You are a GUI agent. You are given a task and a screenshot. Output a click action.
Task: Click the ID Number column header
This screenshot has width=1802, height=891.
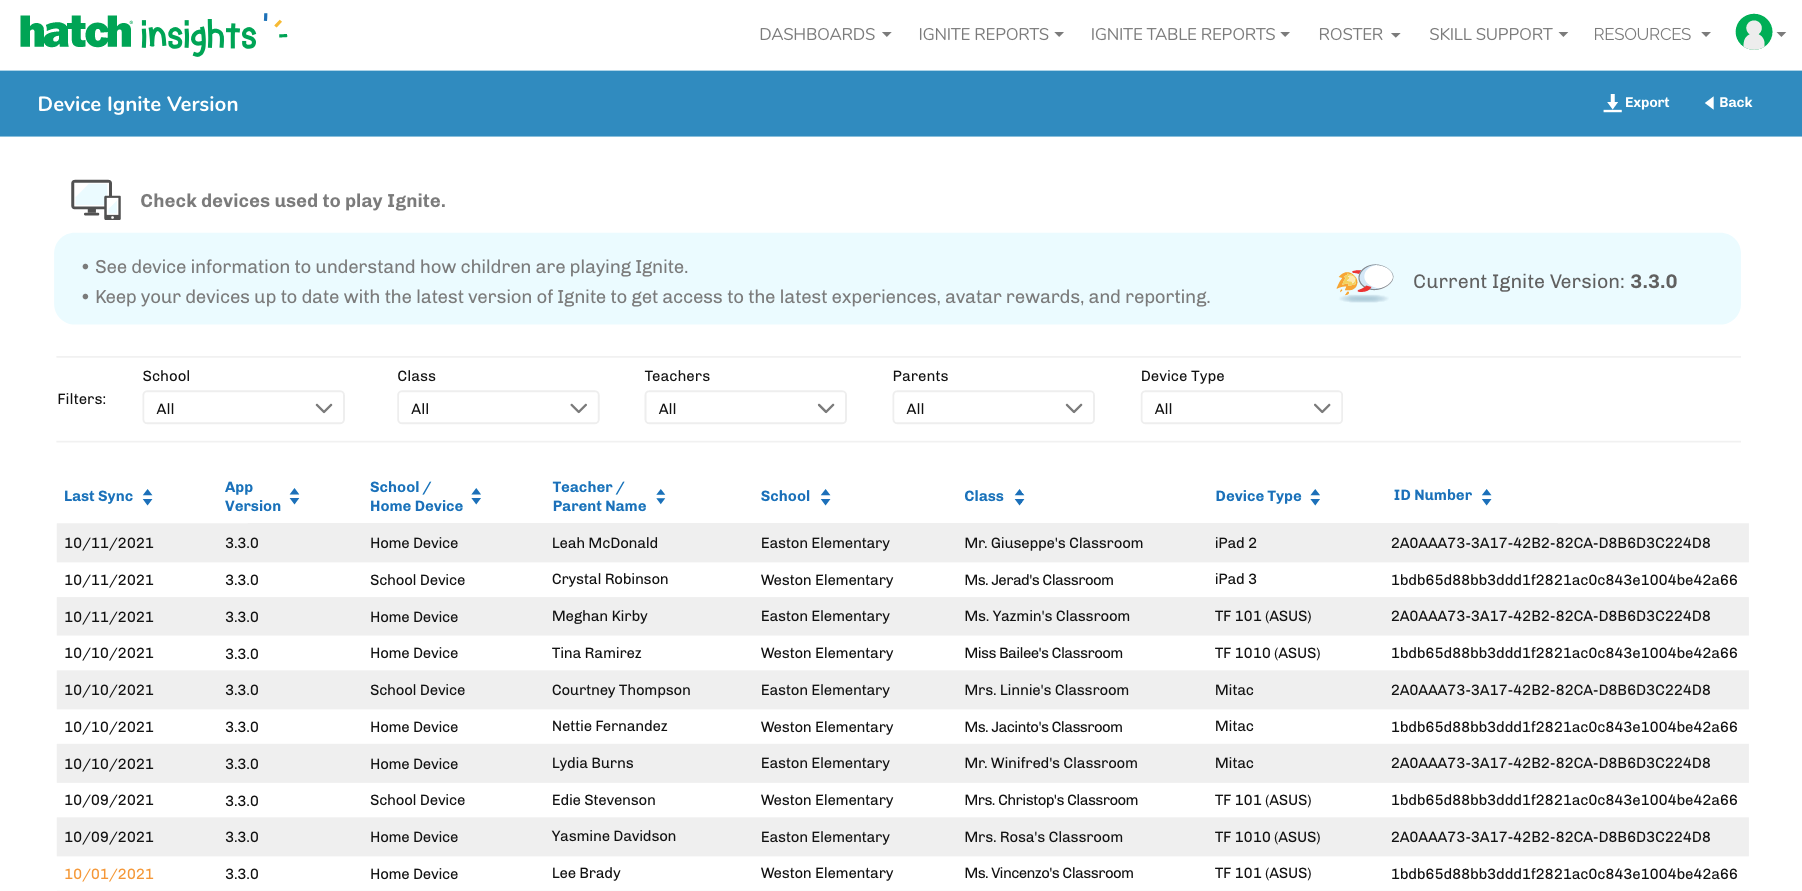pos(1432,495)
